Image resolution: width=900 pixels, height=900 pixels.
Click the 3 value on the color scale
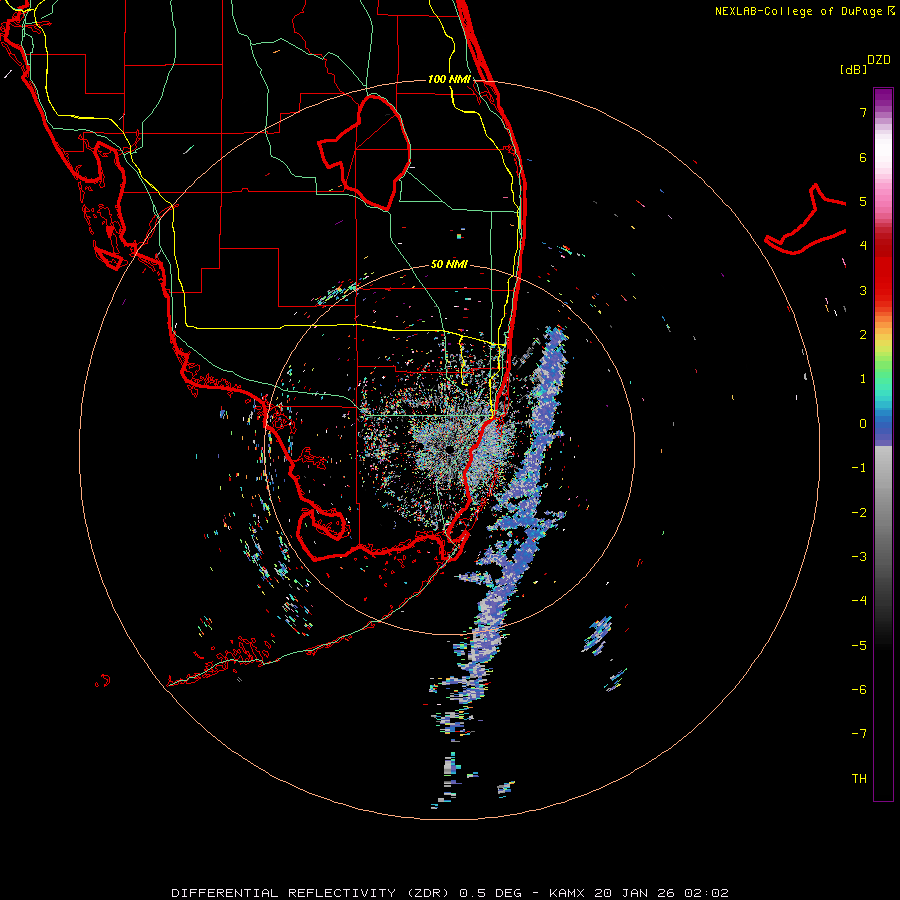coord(863,290)
